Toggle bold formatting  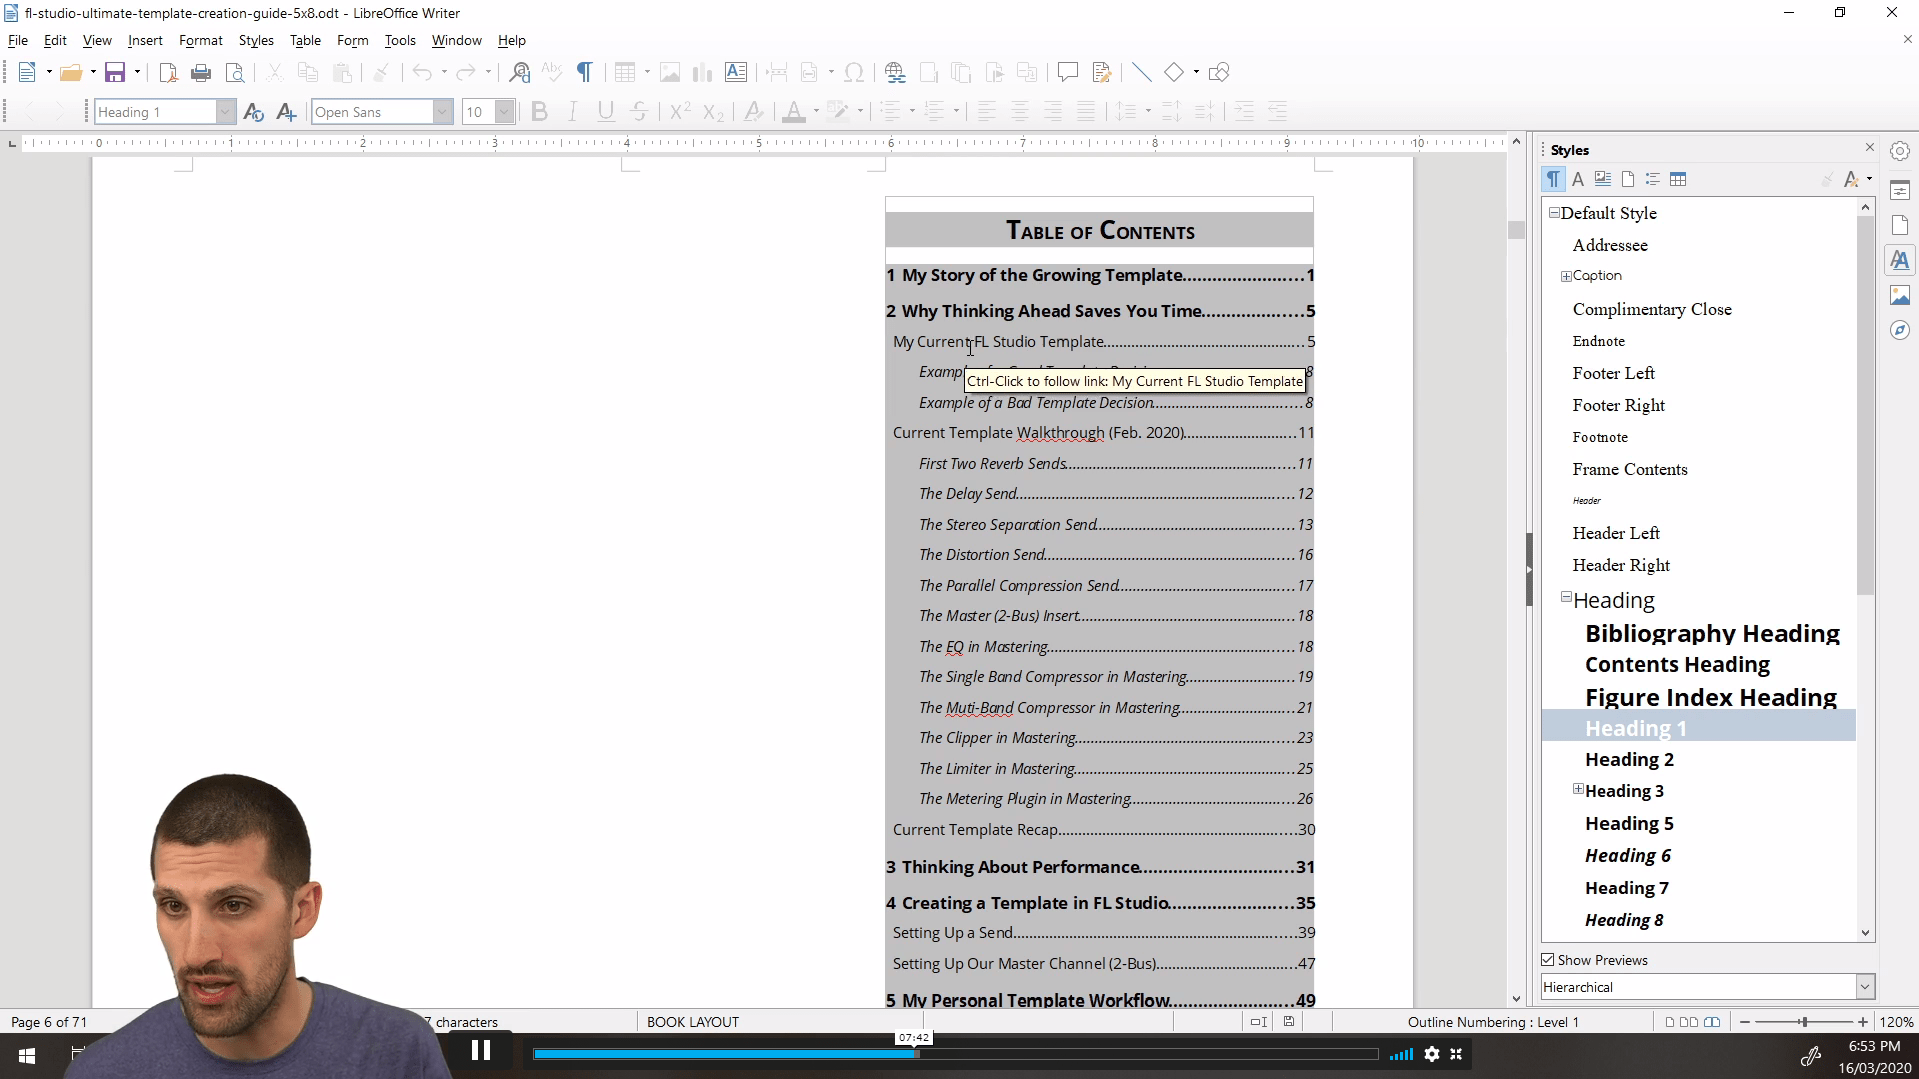coord(539,111)
